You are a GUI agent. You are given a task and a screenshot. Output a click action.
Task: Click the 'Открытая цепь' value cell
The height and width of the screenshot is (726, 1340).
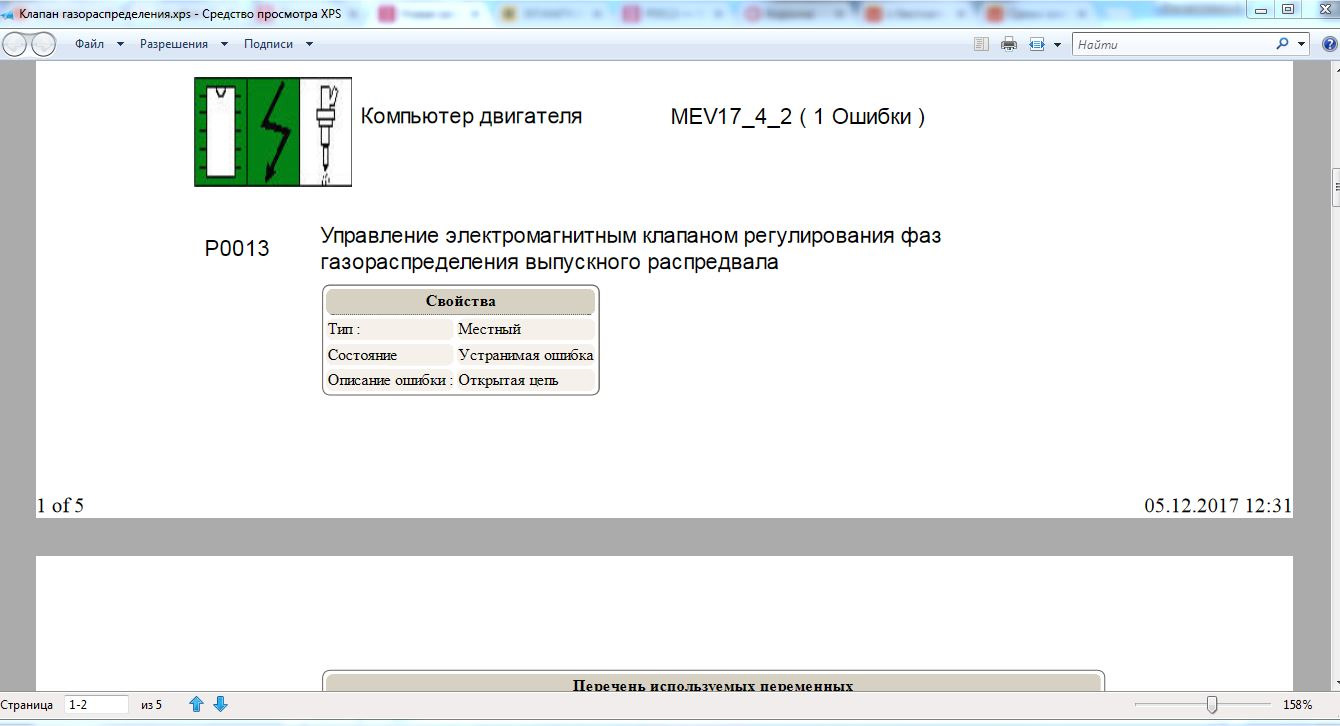click(526, 380)
